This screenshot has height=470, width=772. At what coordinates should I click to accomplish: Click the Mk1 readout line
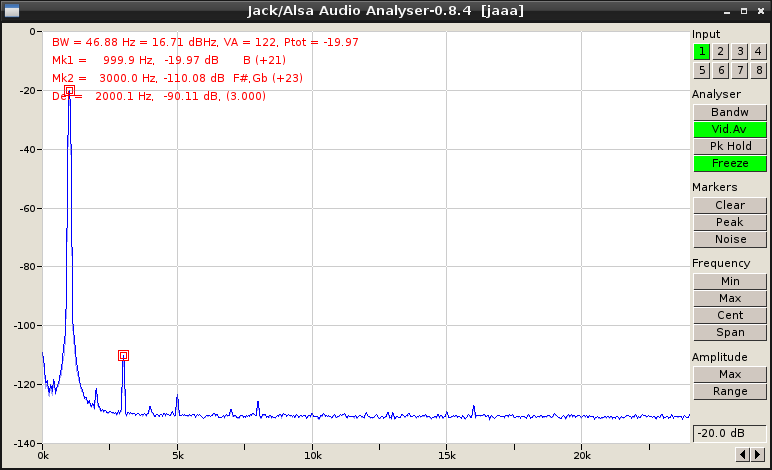169,60
